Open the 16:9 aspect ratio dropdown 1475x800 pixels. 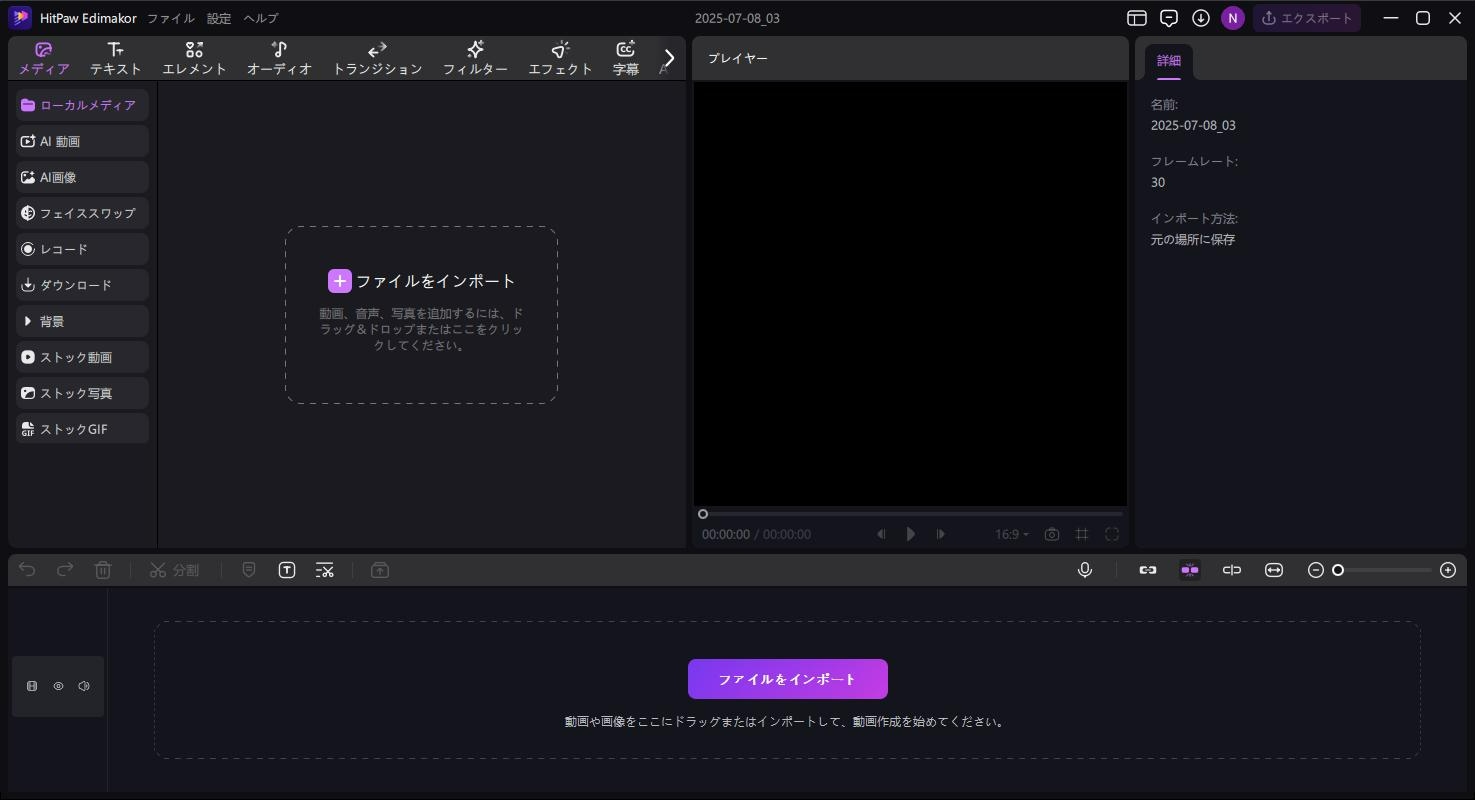click(1010, 534)
